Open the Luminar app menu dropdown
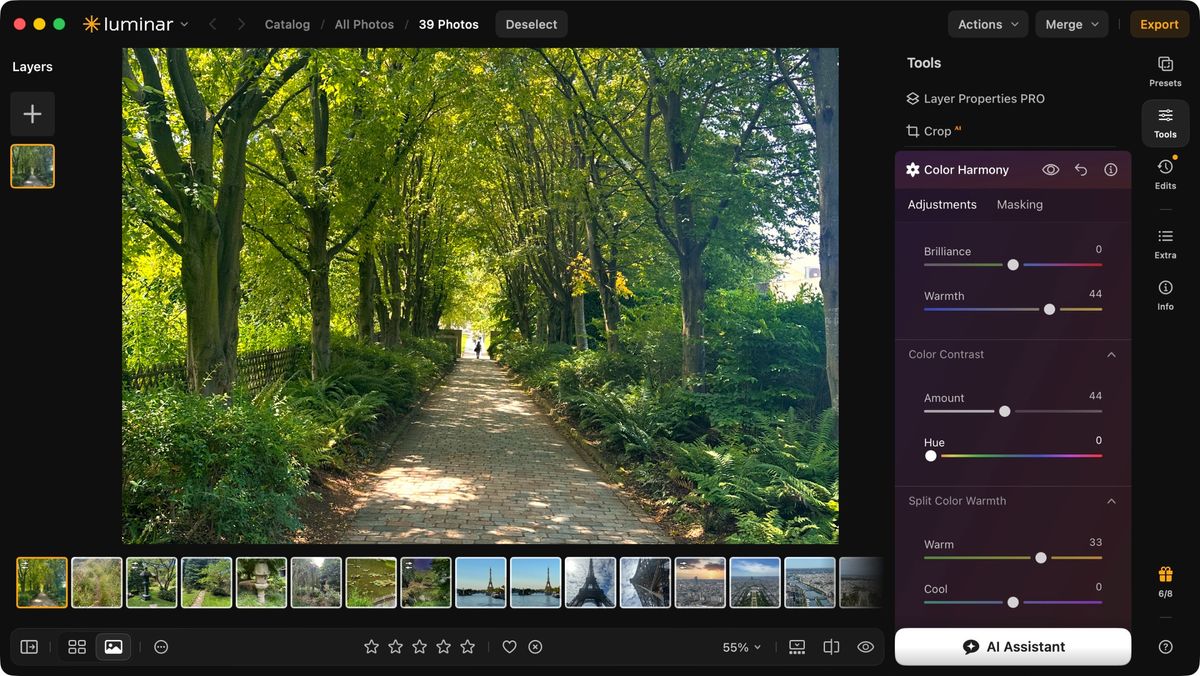 (184, 24)
